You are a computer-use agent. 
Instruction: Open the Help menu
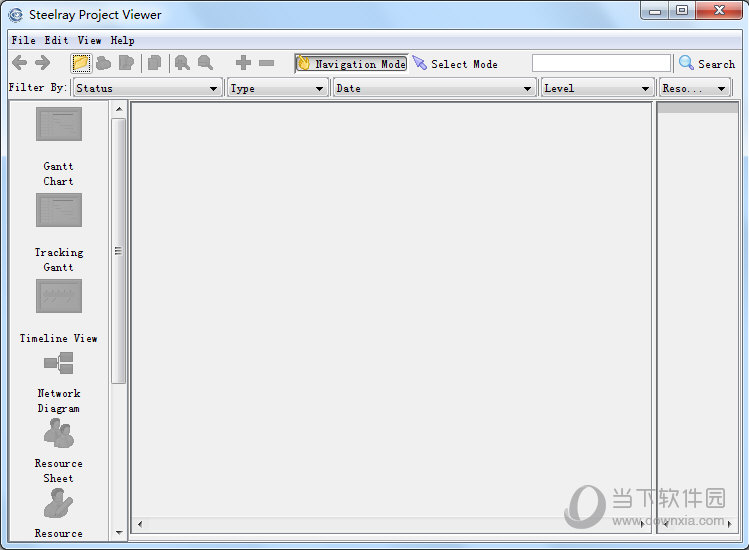pyautogui.click(x=122, y=41)
